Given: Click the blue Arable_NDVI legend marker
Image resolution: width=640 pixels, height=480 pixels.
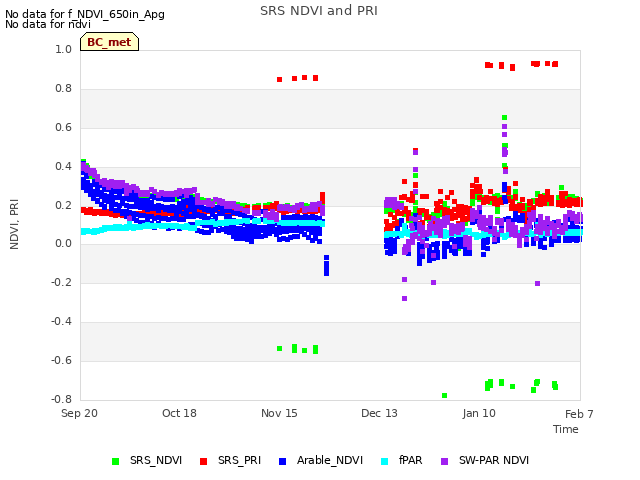Looking at the screenshot, I should [x=282, y=461].
